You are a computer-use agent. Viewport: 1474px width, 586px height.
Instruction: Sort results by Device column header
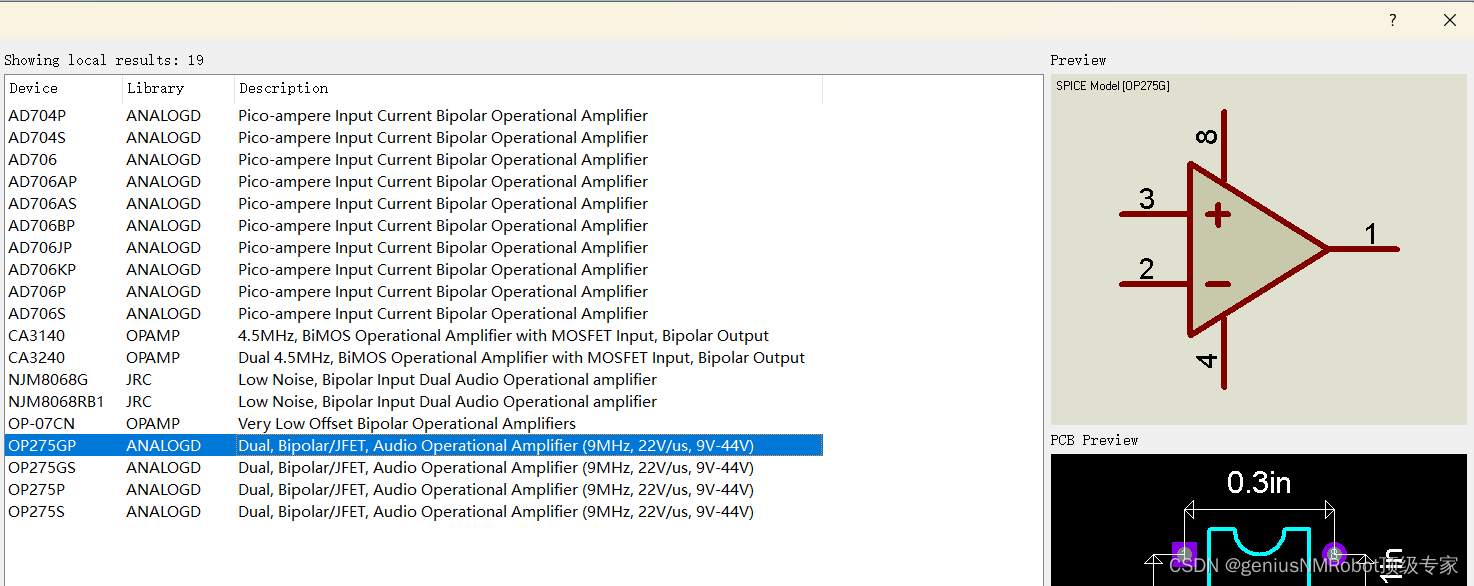tap(63, 88)
